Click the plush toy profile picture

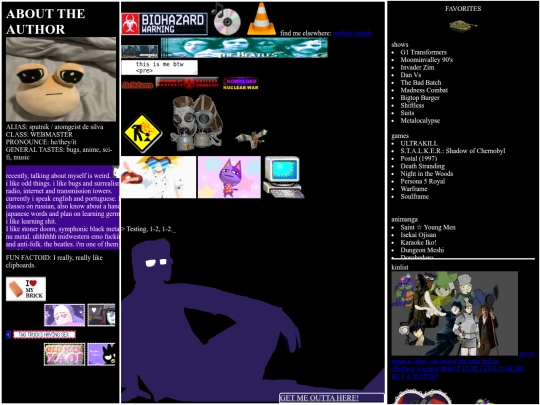click(61, 79)
